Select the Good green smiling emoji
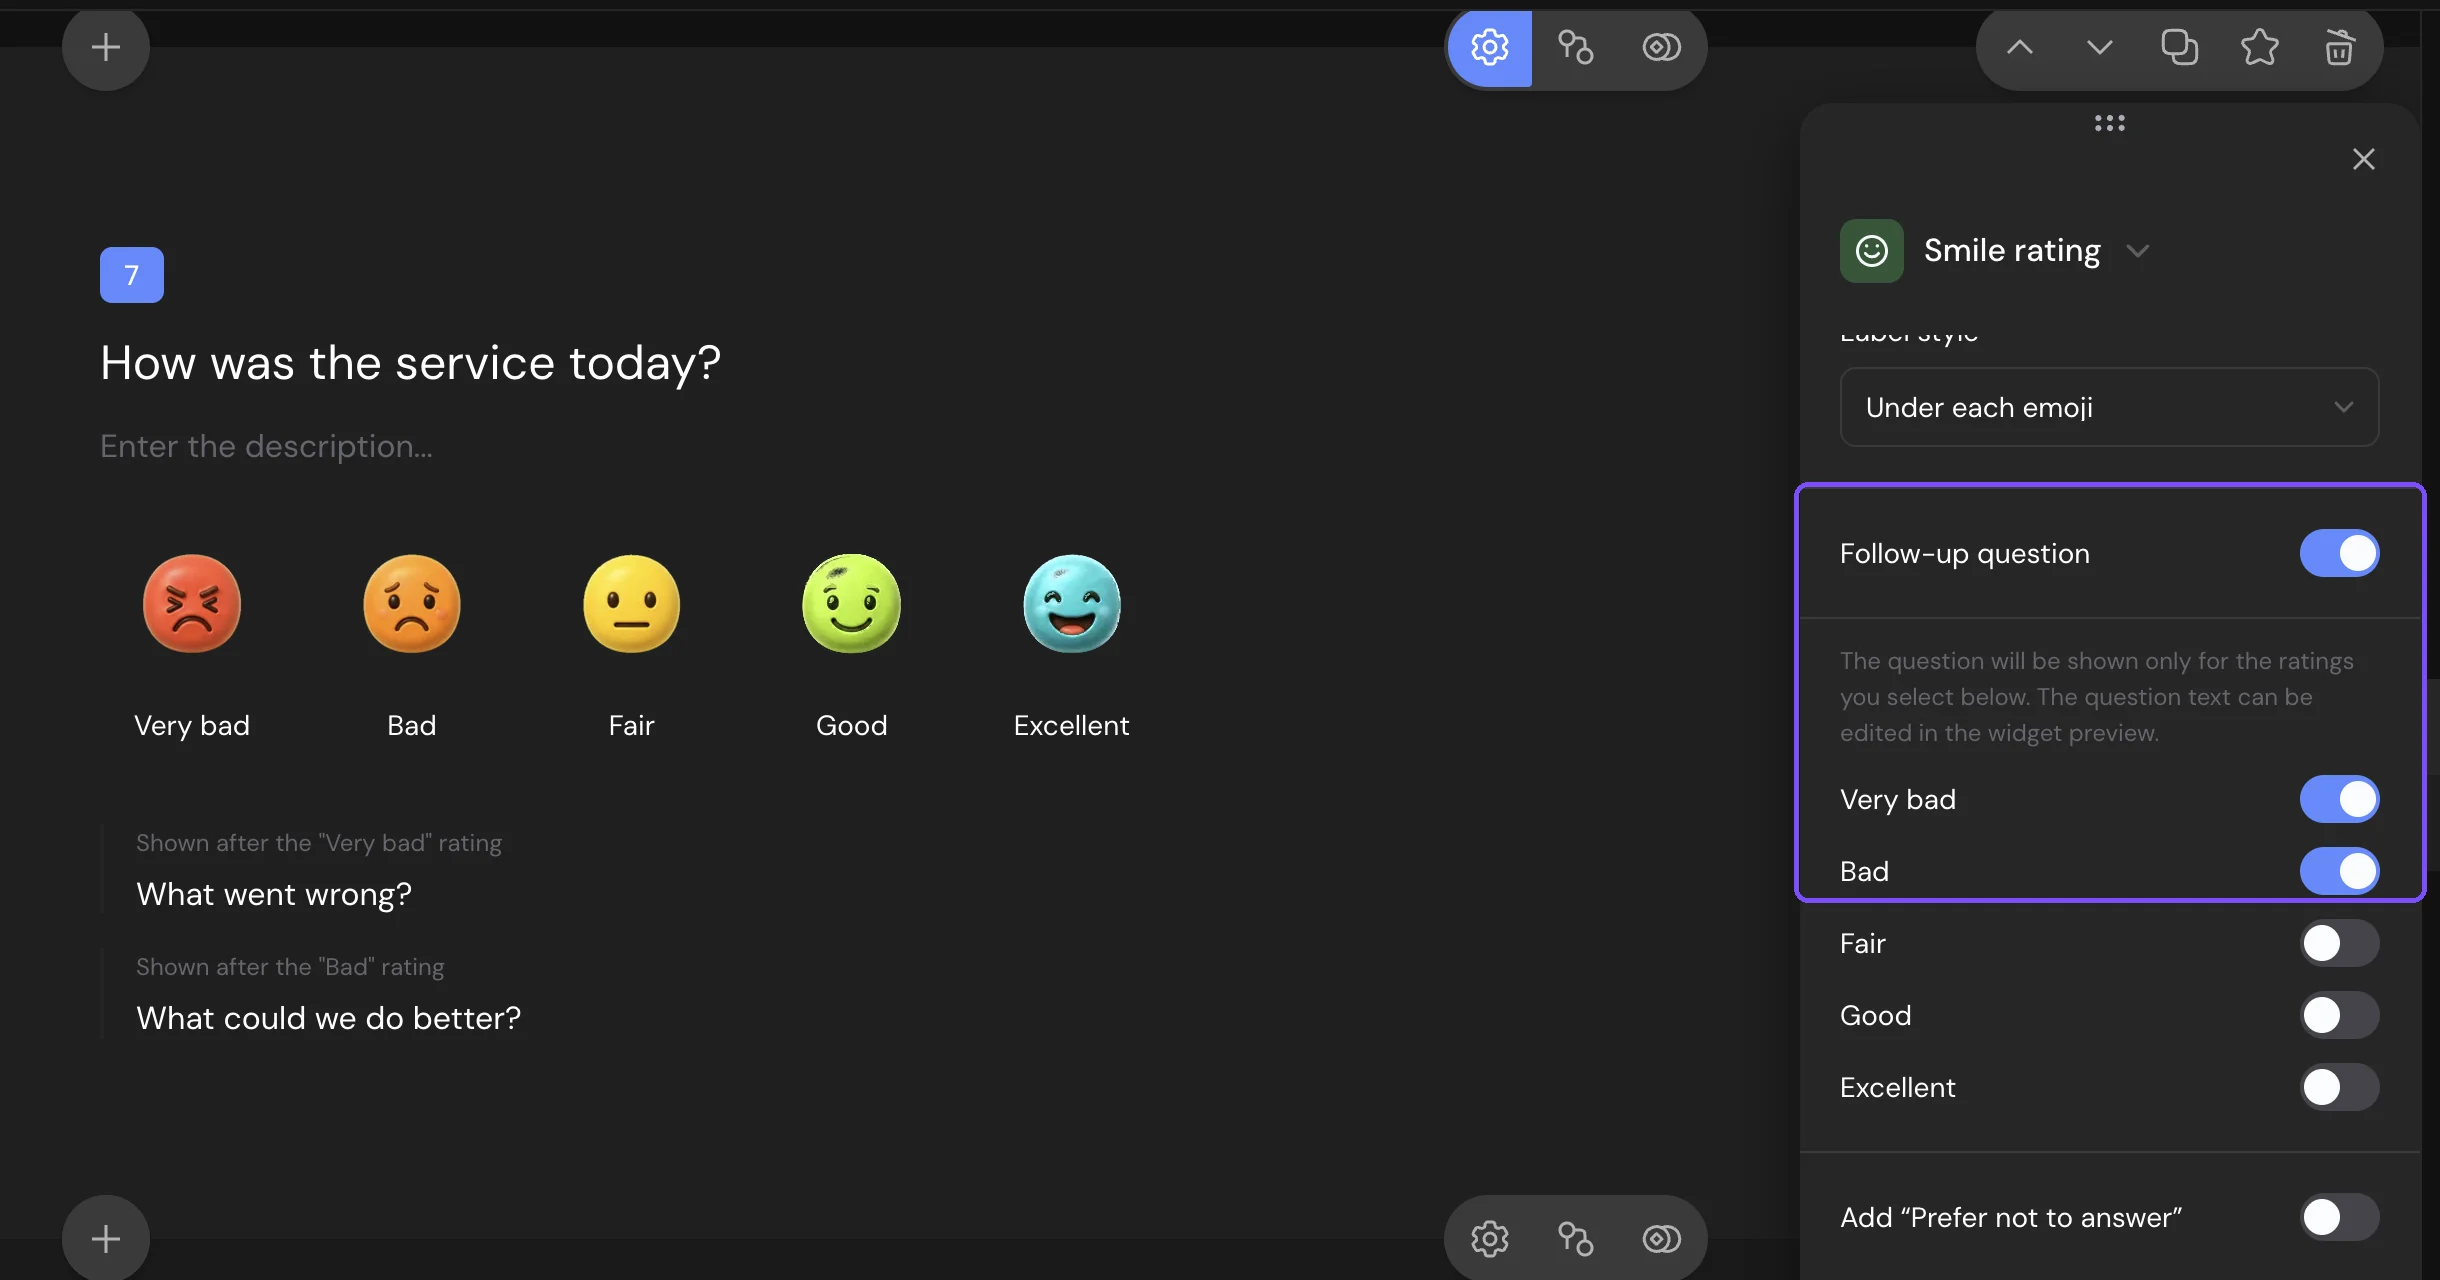Viewport: 2440px width, 1280px height. [x=852, y=603]
